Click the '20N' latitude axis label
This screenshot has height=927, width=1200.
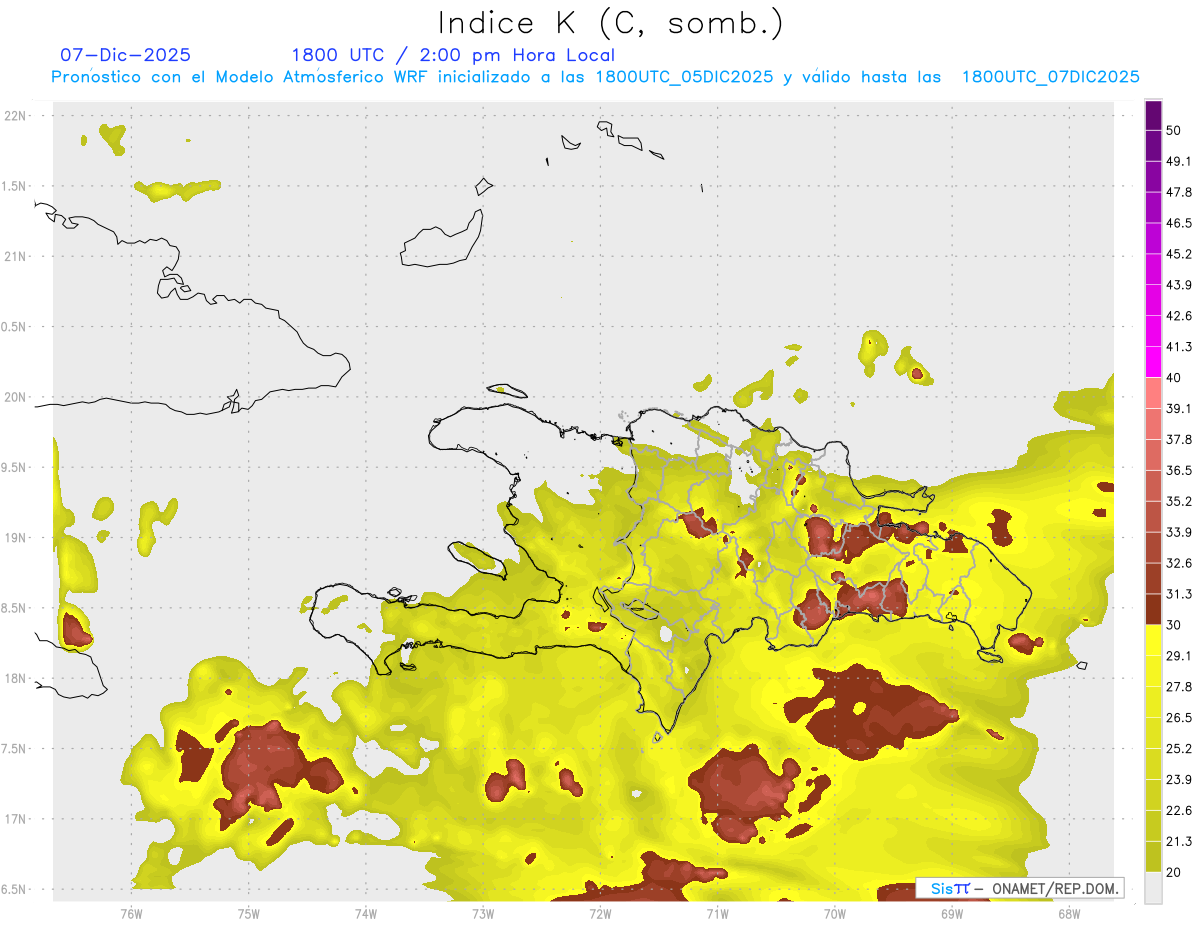15,397
